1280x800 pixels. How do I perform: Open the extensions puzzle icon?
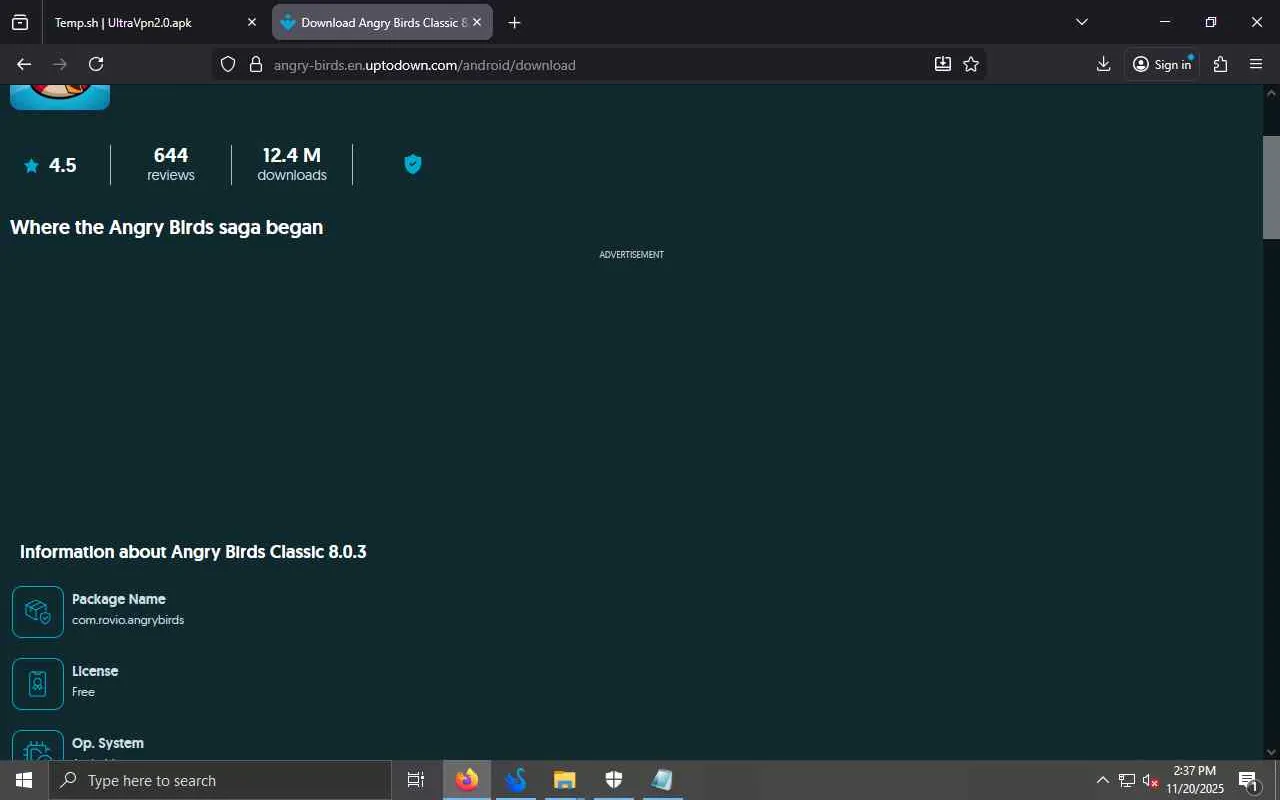click(x=1220, y=64)
